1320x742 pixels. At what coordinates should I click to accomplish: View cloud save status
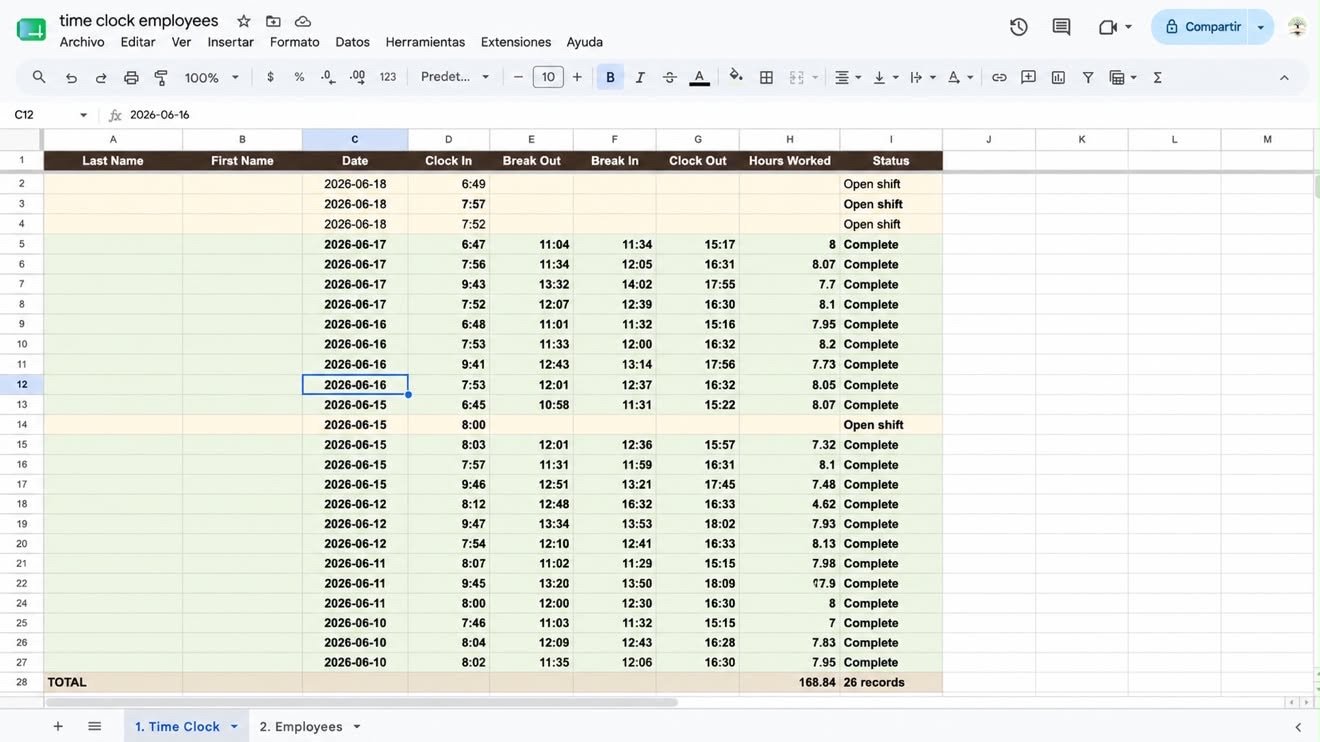point(303,21)
